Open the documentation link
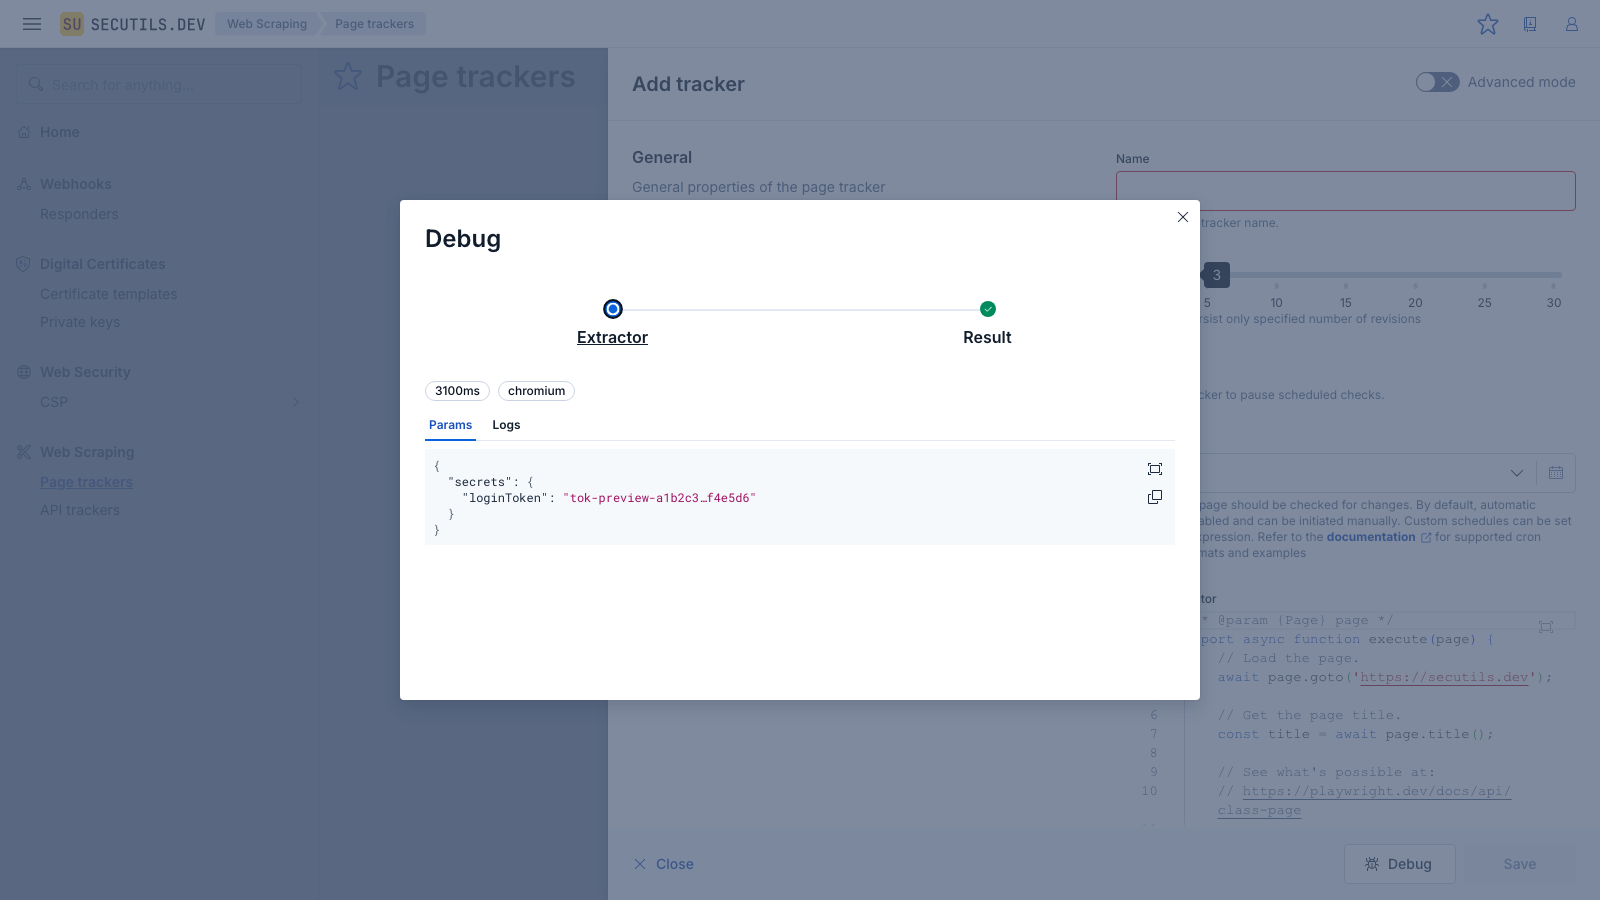This screenshot has height=900, width=1600. 1370,537
